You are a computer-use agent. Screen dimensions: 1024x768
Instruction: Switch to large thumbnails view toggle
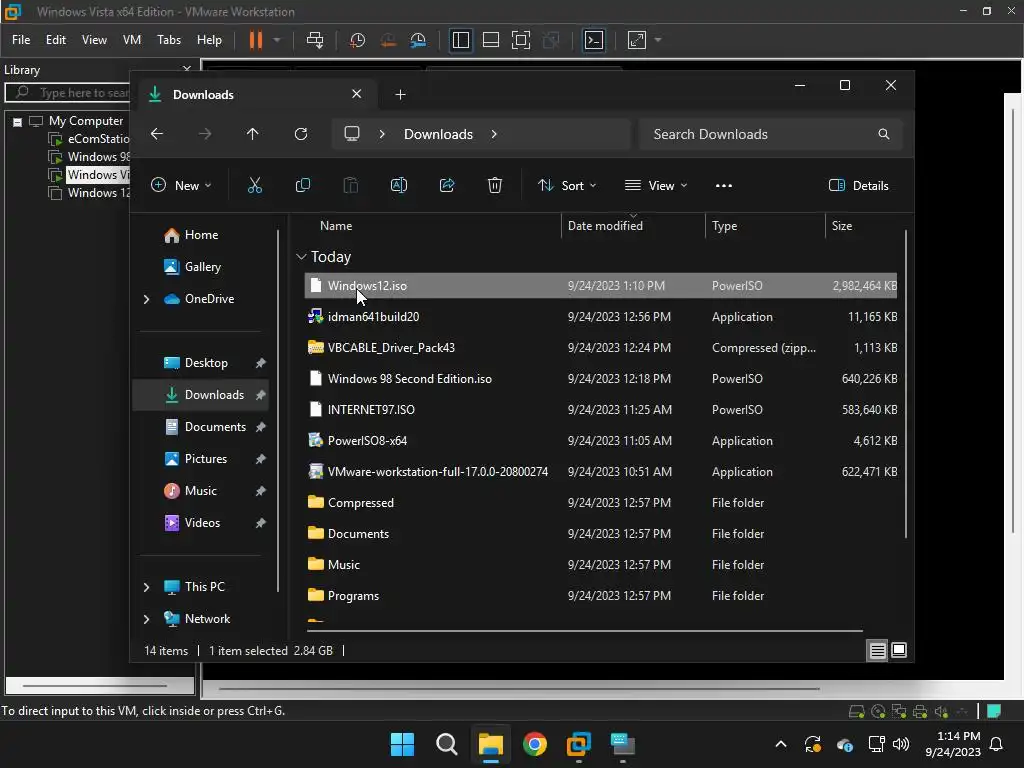(899, 650)
